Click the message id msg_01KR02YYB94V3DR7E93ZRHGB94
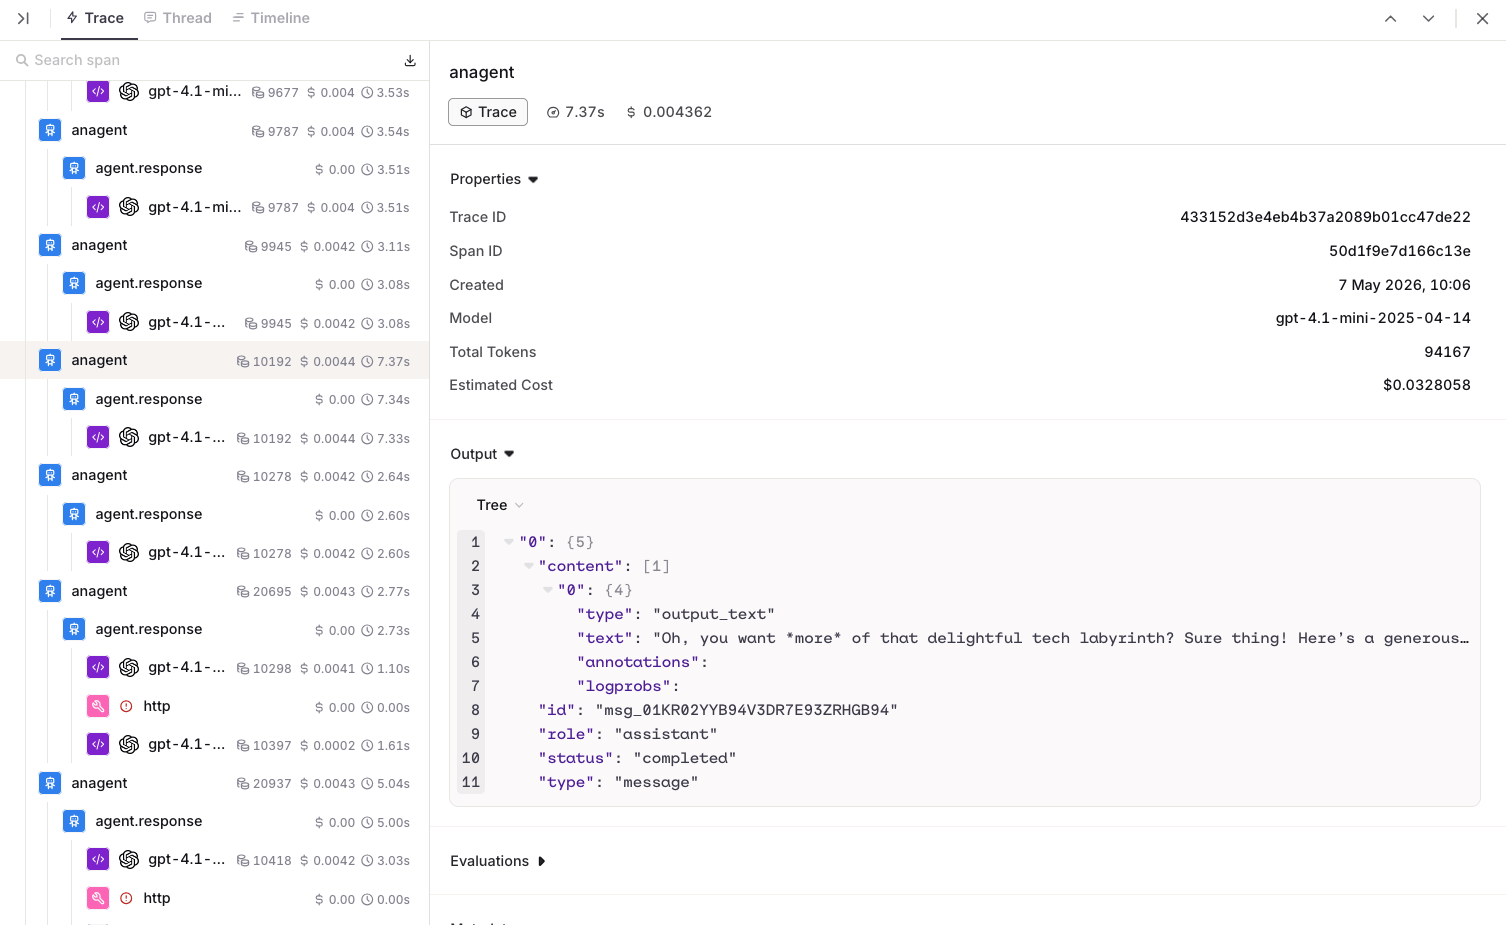 pos(746,710)
